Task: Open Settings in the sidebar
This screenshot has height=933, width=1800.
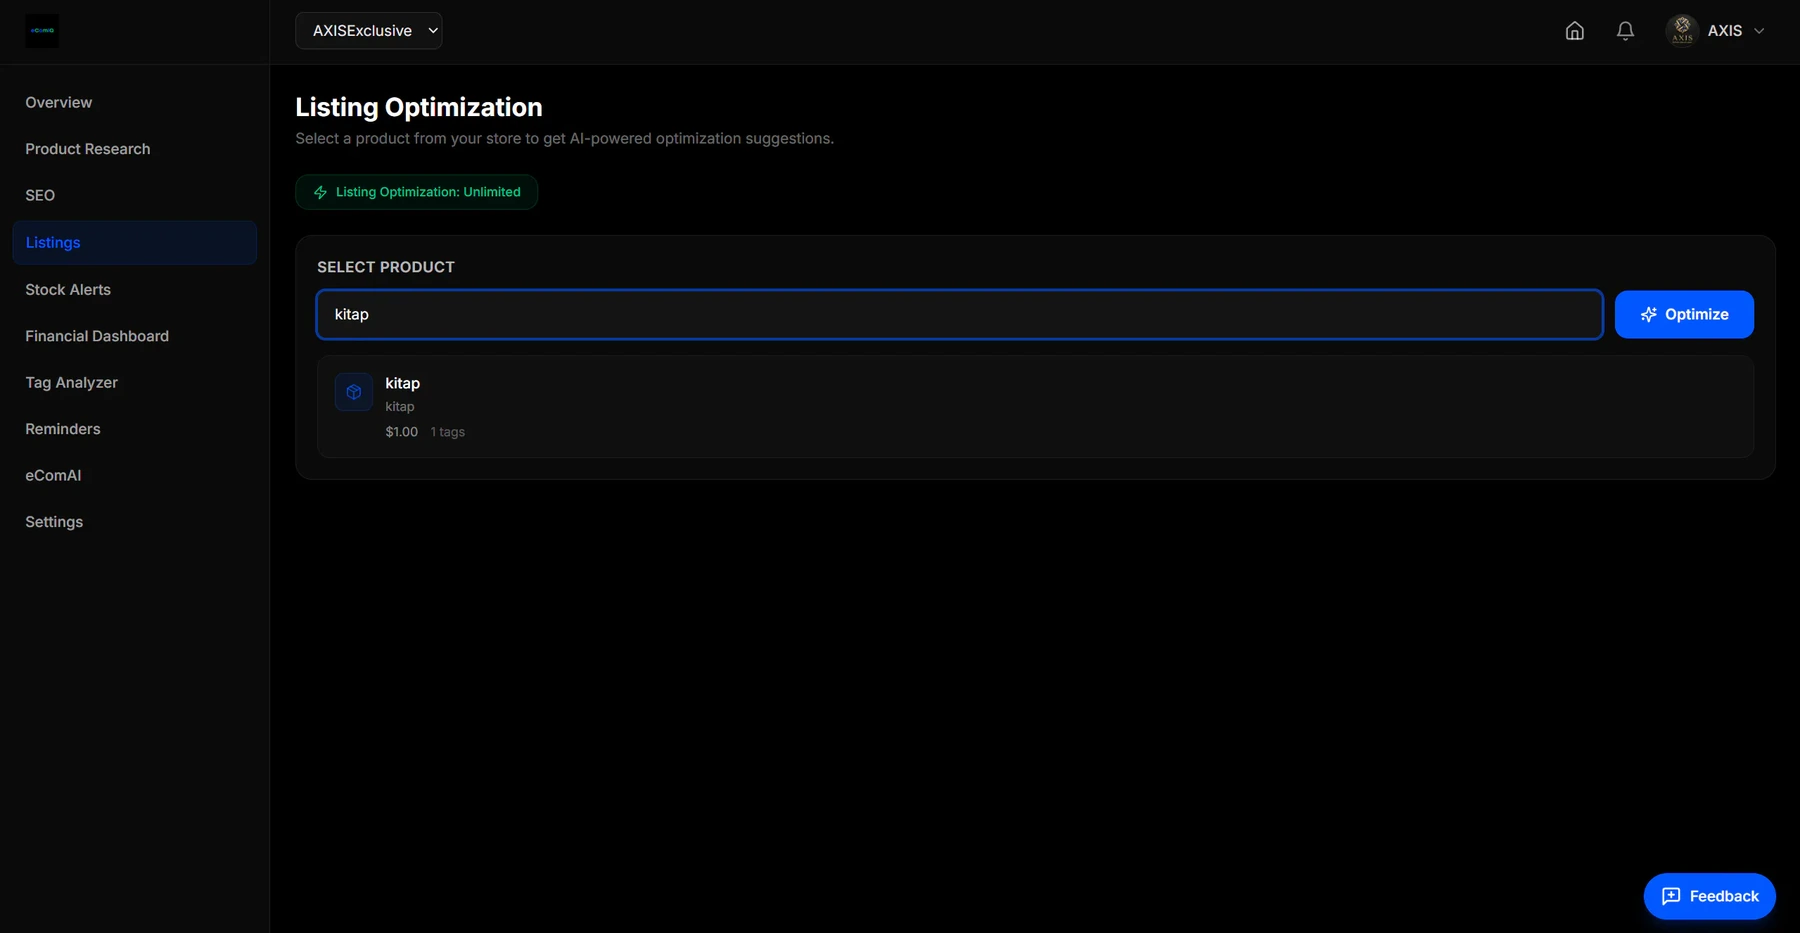Action: tap(54, 522)
